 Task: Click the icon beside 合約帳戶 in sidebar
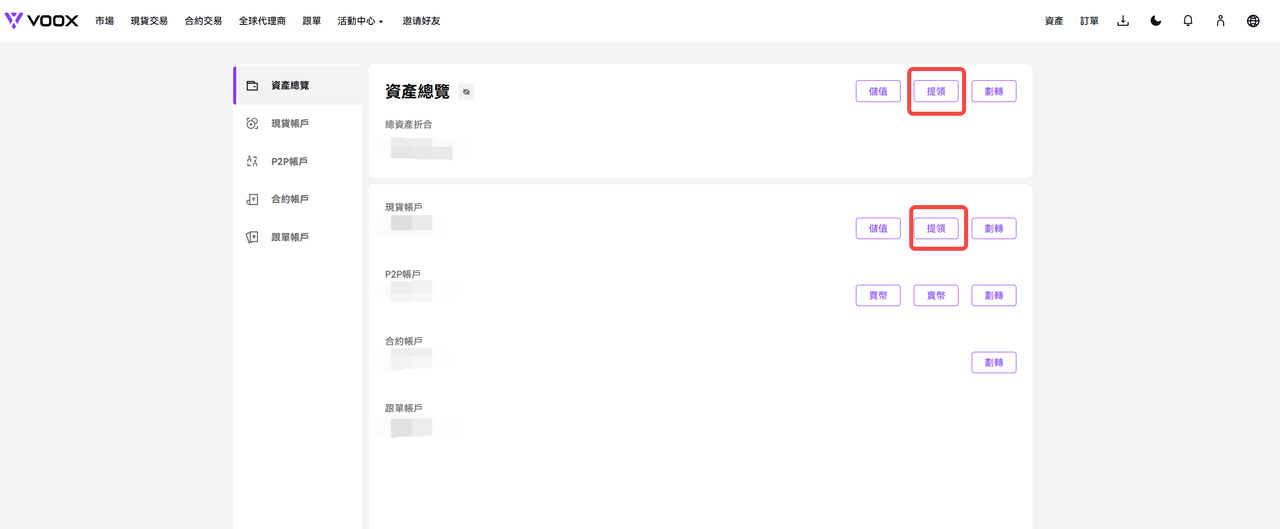tap(252, 199)
